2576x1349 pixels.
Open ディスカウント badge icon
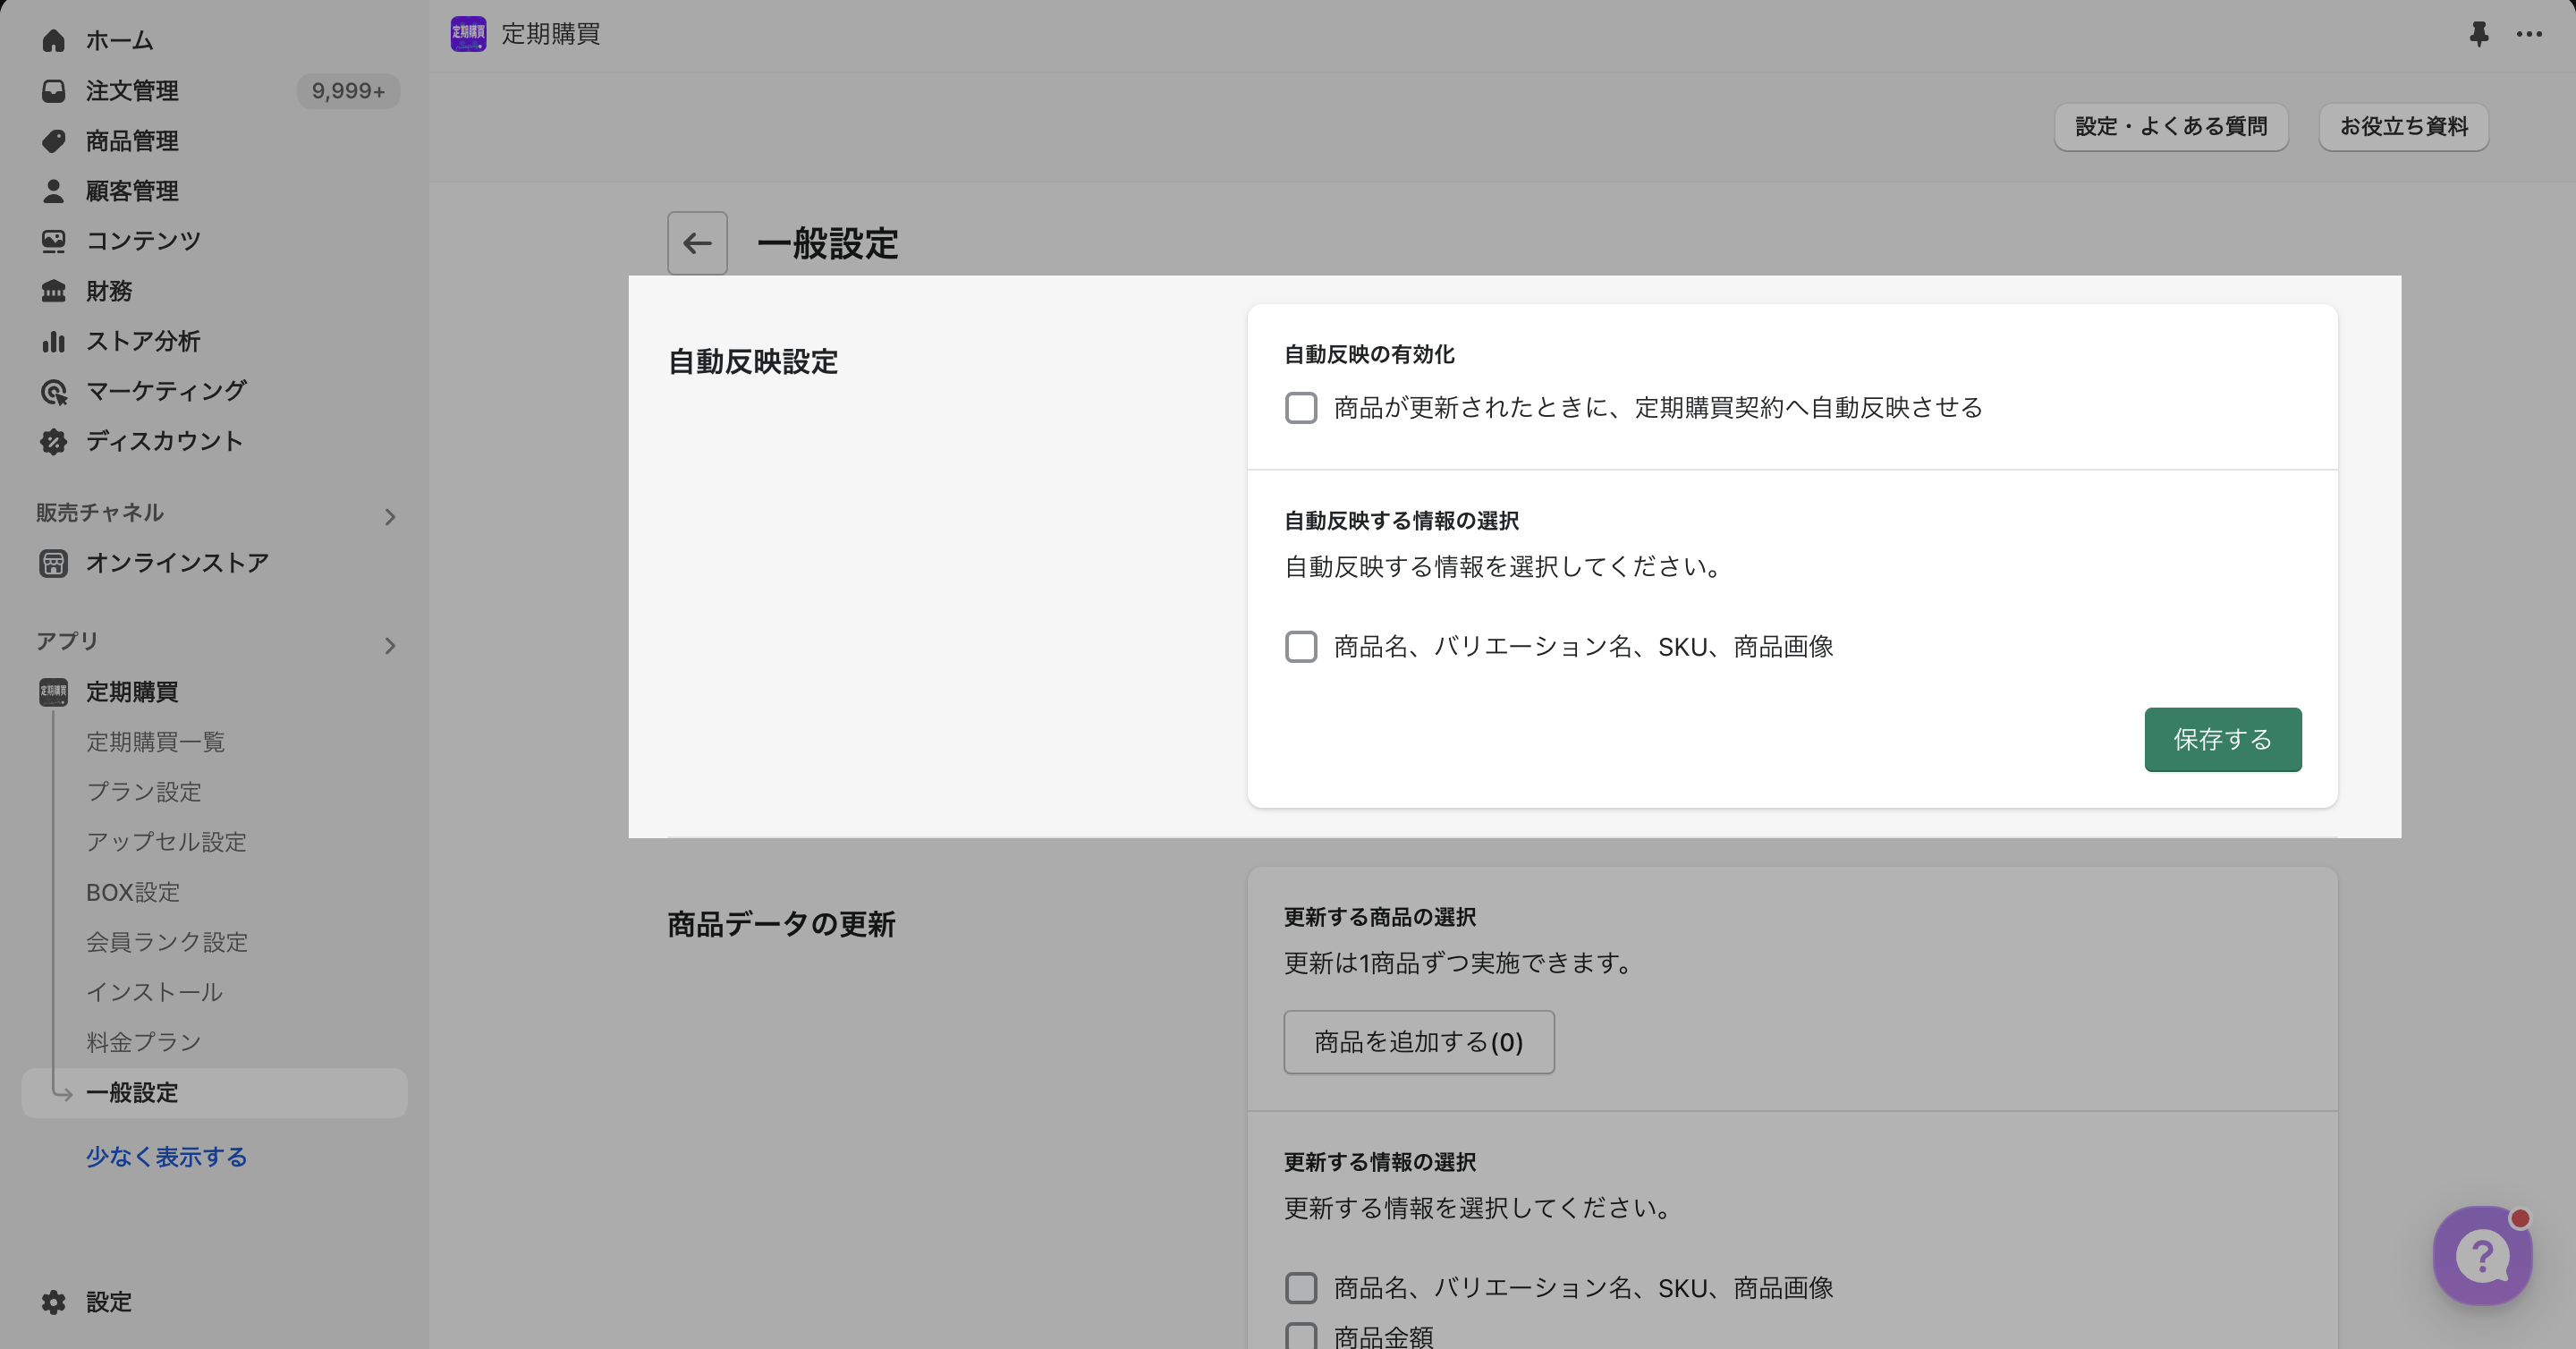coord(53,442)
